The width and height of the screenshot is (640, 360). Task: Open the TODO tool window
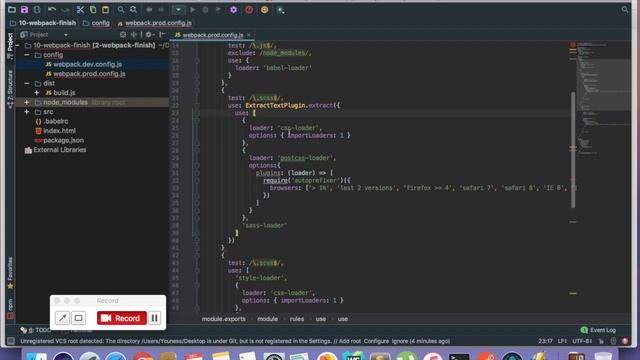[36, 330]
